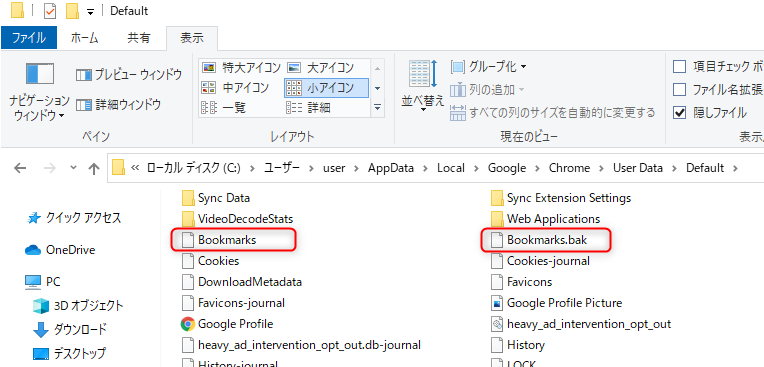
Task: Switch to the 共有 ribbon tab
Action: pyautogui.click(x=139, y=38)
